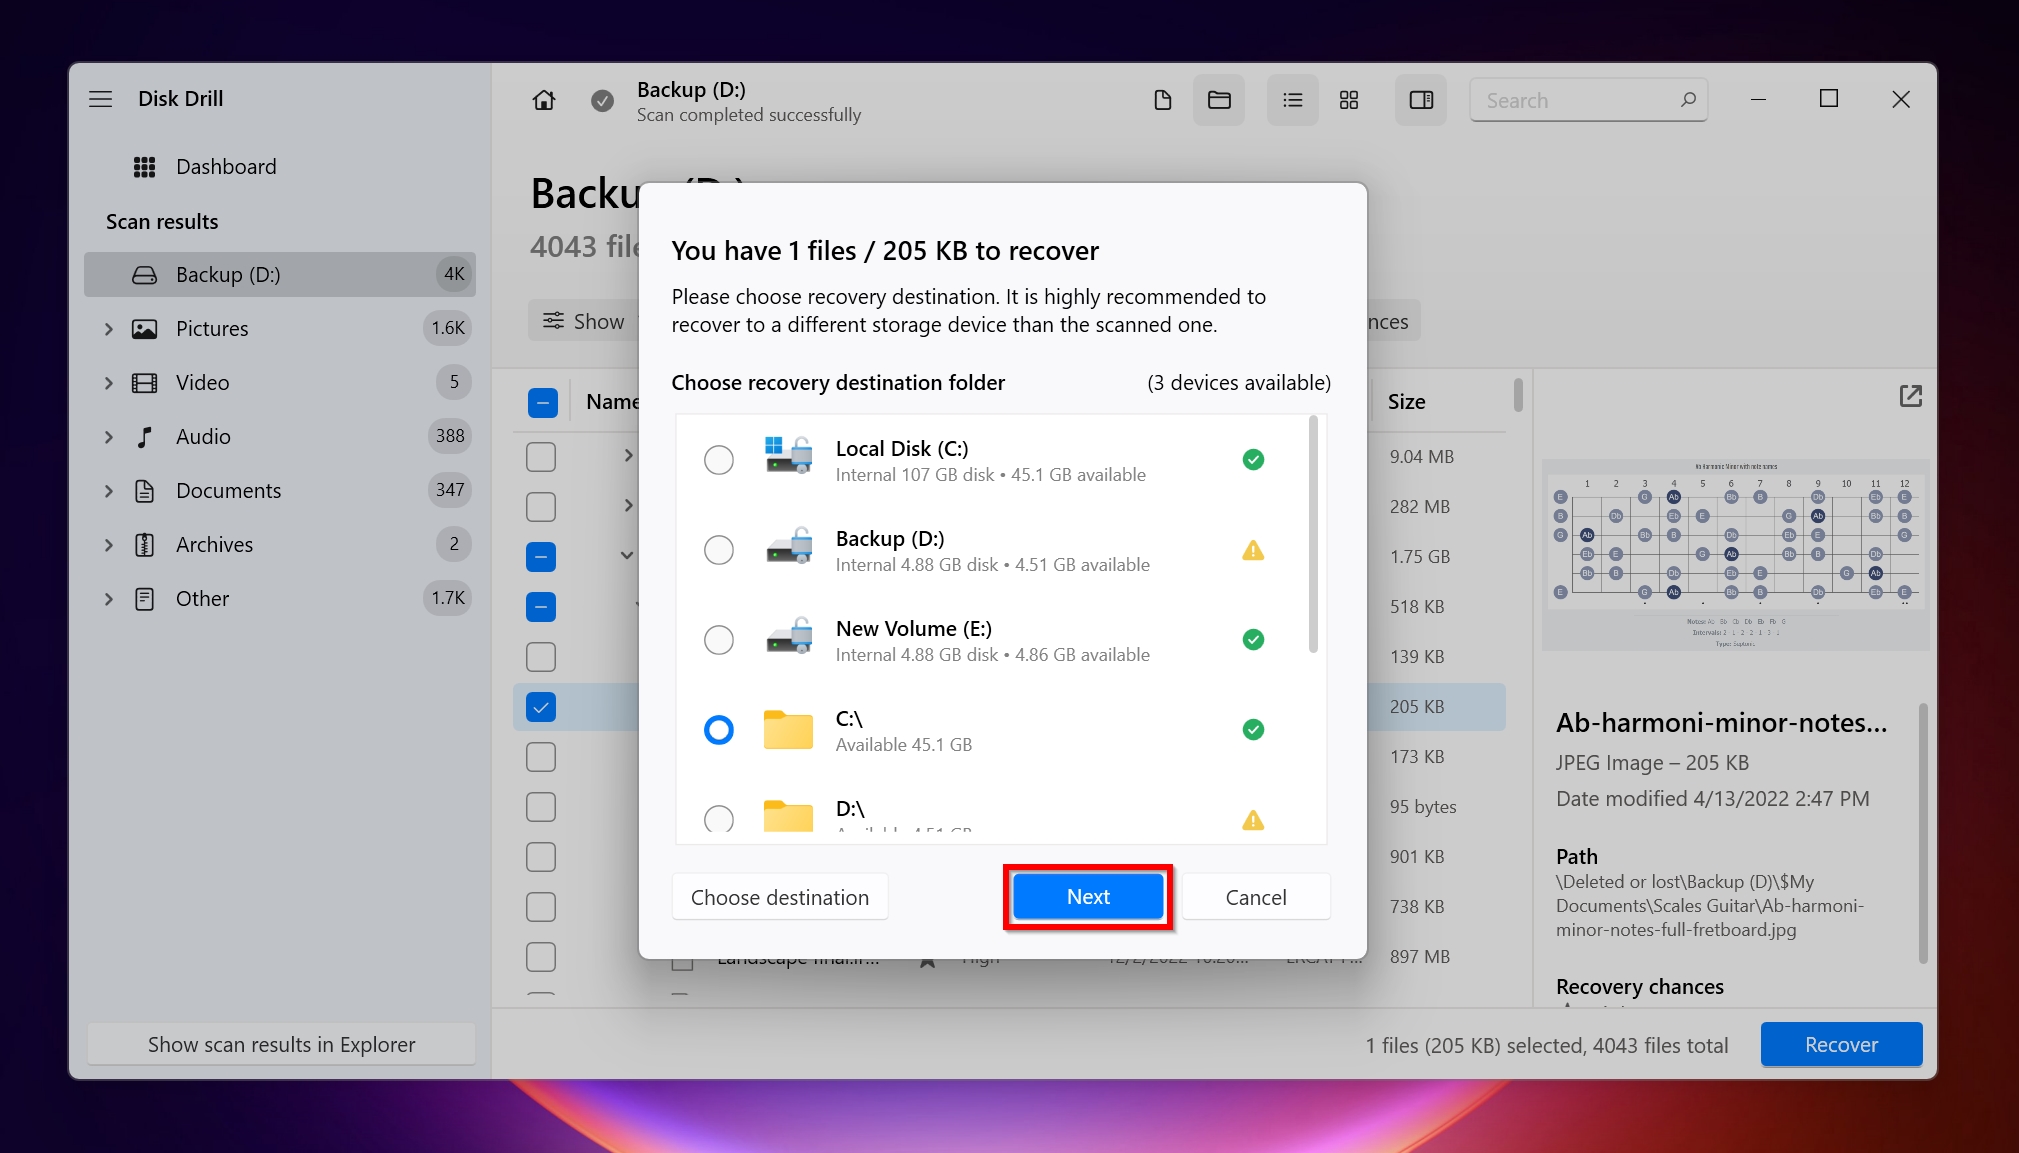Click the list view icon
The width and height of the screenshot is (2019, 1153).
coord(1290,99)
